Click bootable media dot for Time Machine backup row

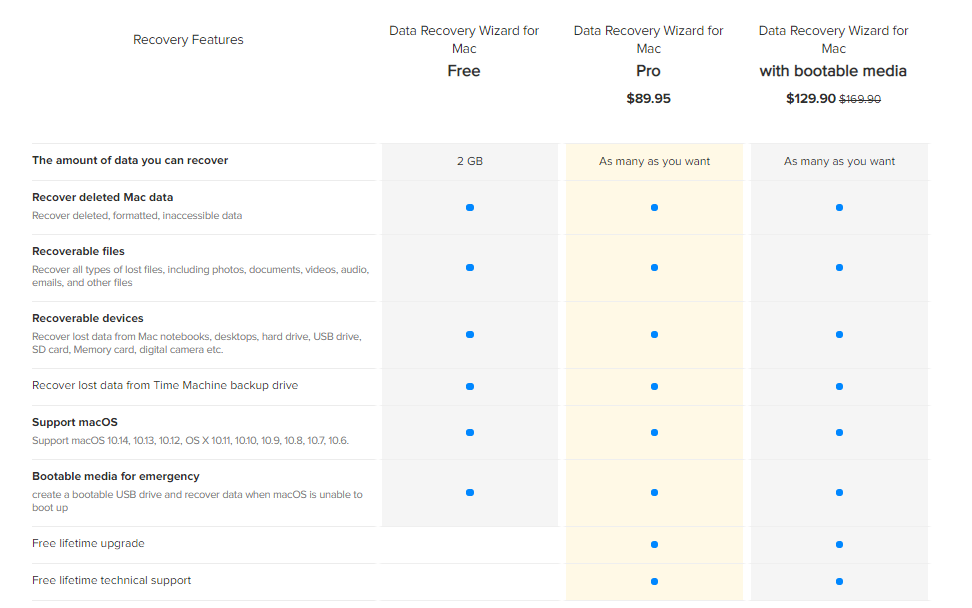click(x=839, y=387)
